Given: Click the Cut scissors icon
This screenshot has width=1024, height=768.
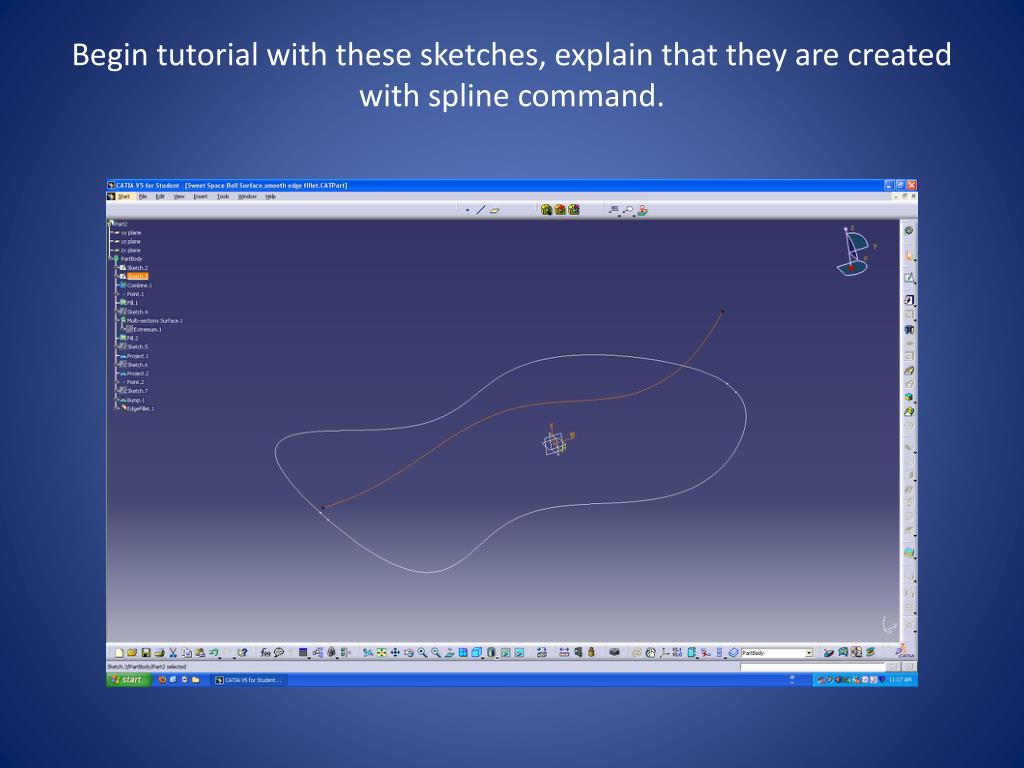Looking at the screenshot, I should point(173,652).
